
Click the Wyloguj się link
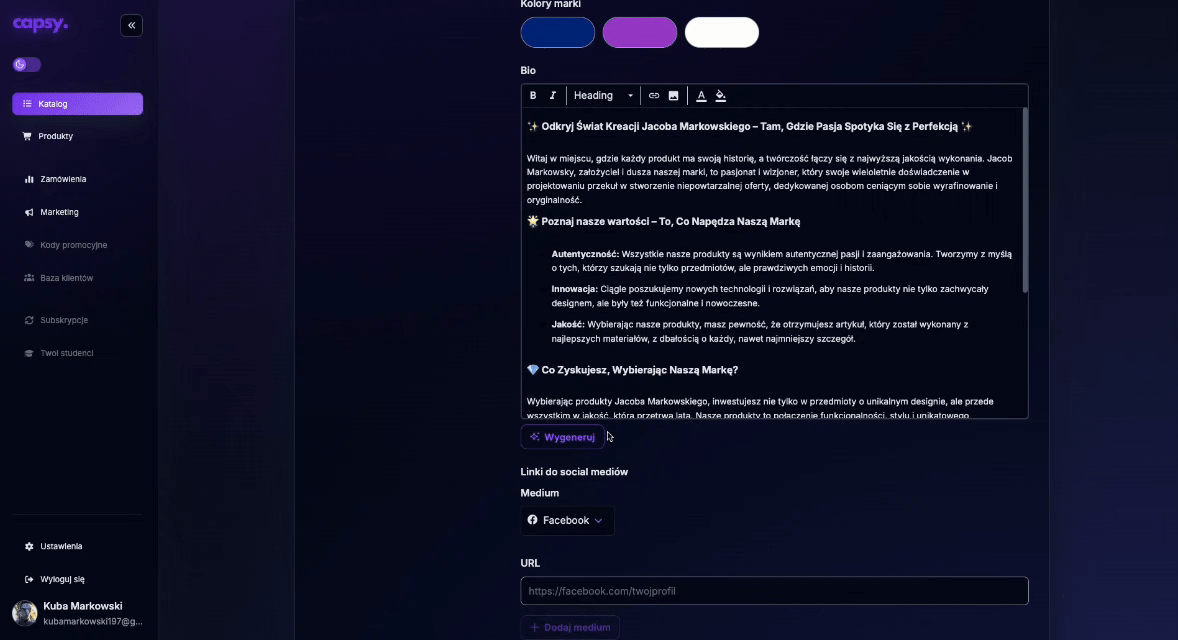[x=62, y=579]
